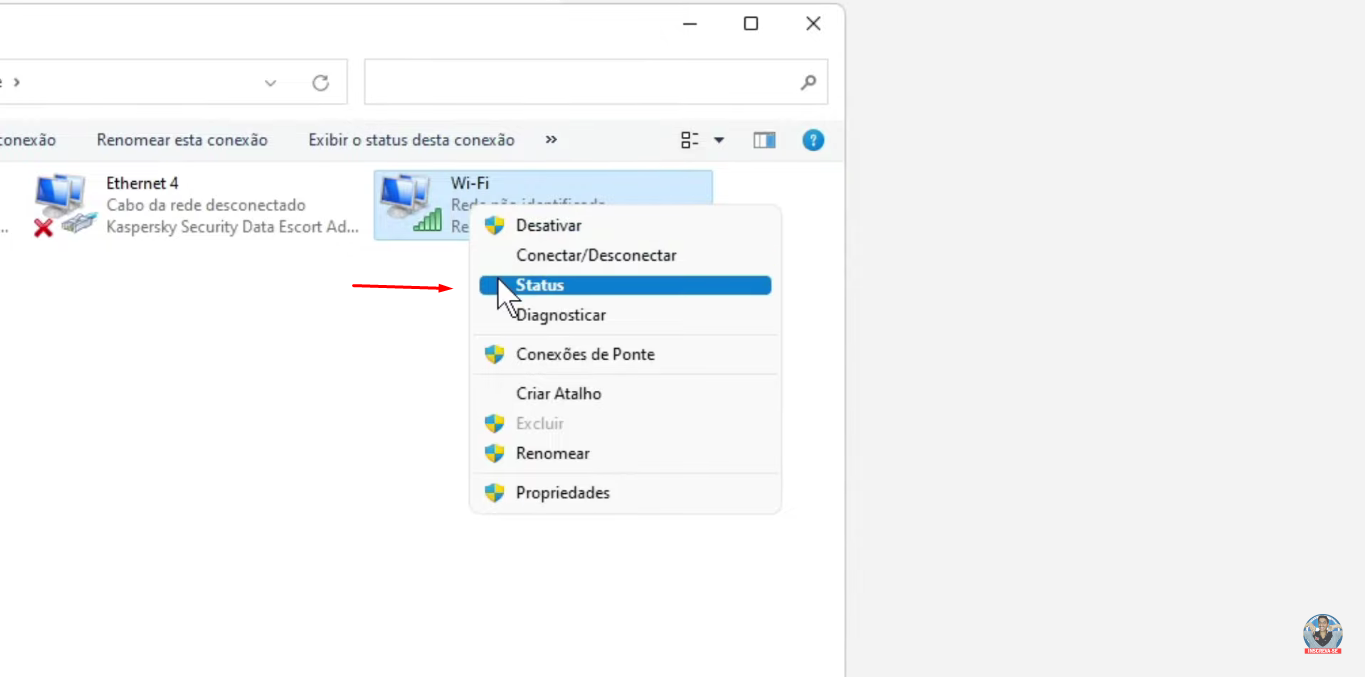Click Exibir o status desta conexão

pyautogui.click(x=411, y=140)
